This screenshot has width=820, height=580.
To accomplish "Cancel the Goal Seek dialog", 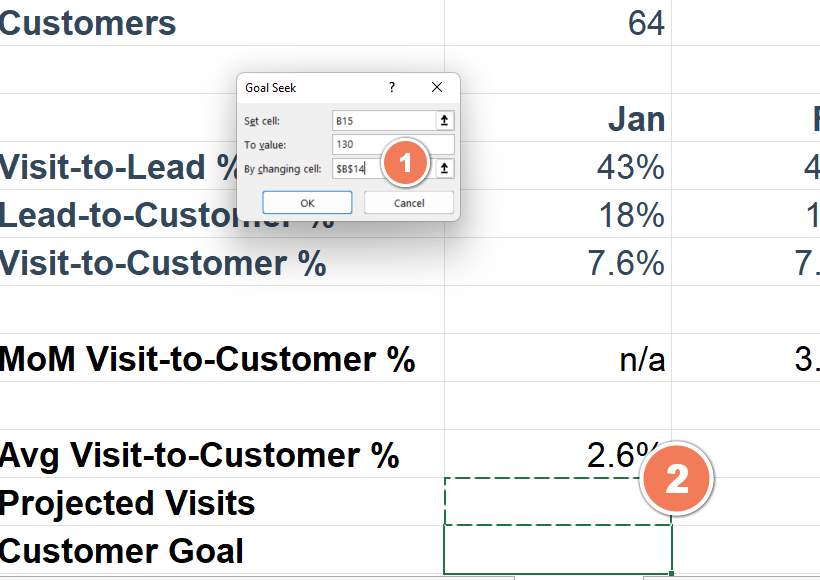I will point(409,202).
